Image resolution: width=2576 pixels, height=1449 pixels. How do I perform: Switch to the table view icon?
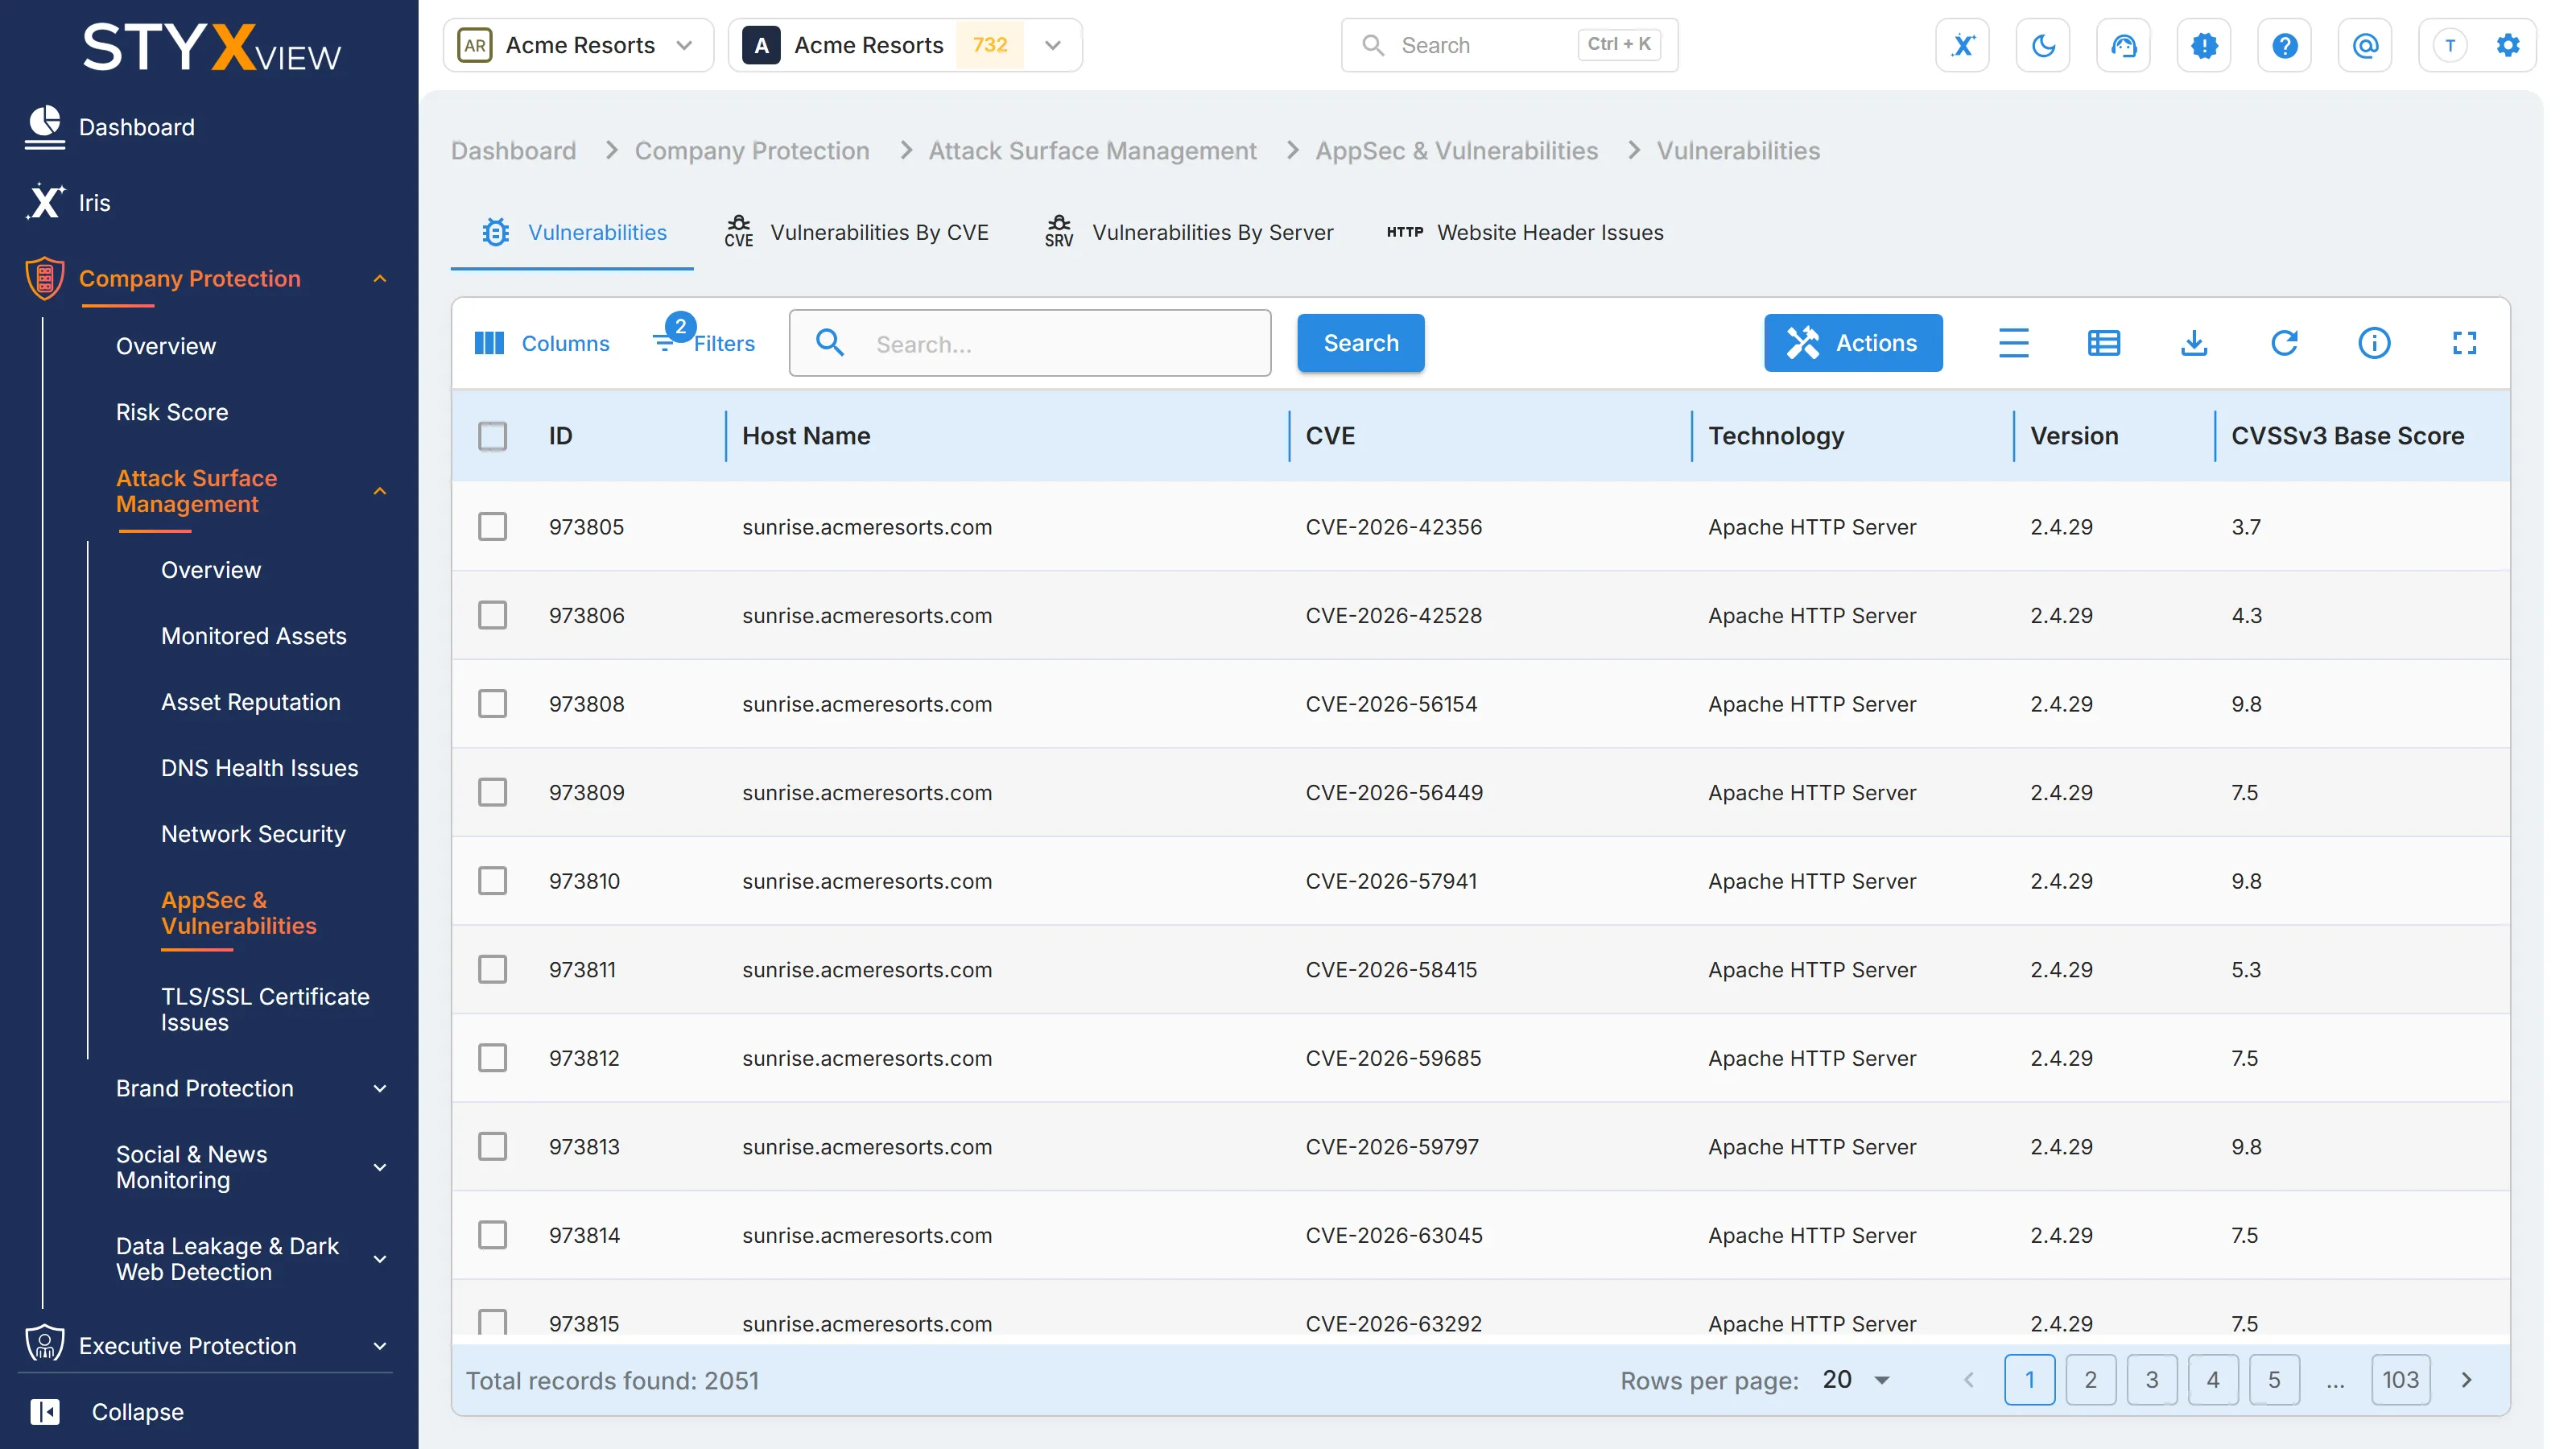[x=2103, y=343]
